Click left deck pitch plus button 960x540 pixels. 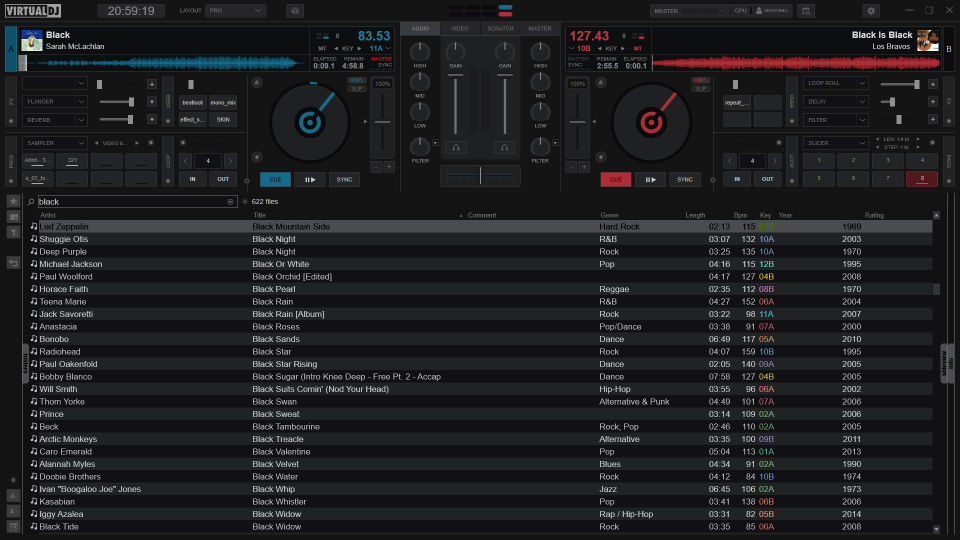389,167
